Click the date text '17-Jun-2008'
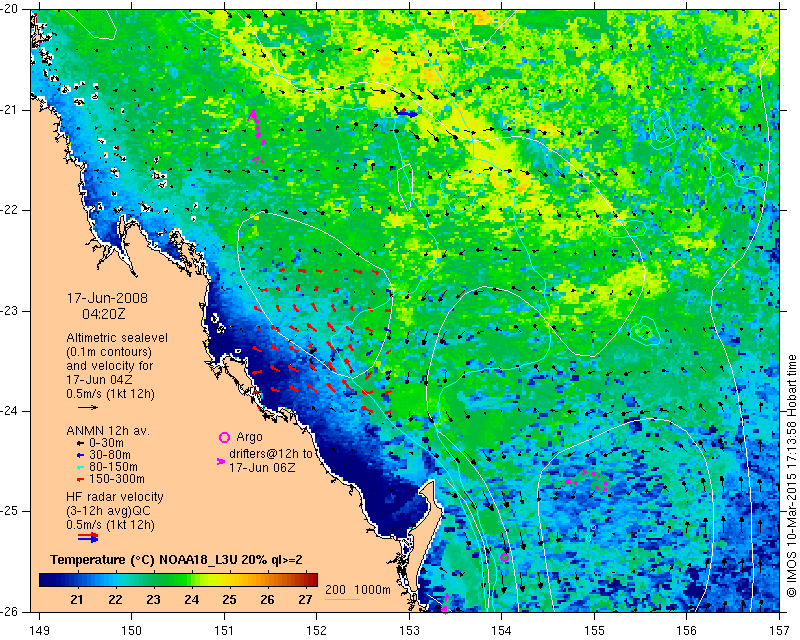The image size is (800, 640). (107, 298)
